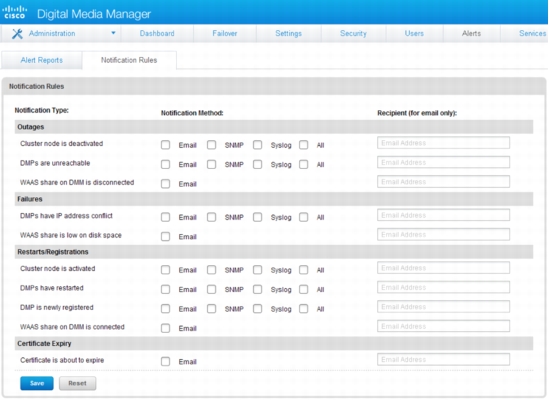The width and height of the screenshot is (549, 401).
Task: Enable SNMP for Cluster node is activated
Action: click(211, 270)
